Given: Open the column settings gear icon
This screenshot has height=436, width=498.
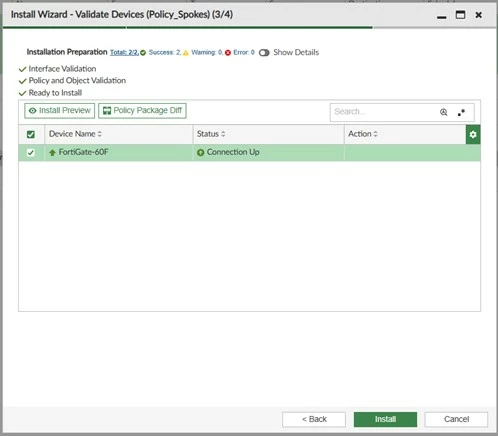Looking at the screenshot, I should (x=473, y=134).
